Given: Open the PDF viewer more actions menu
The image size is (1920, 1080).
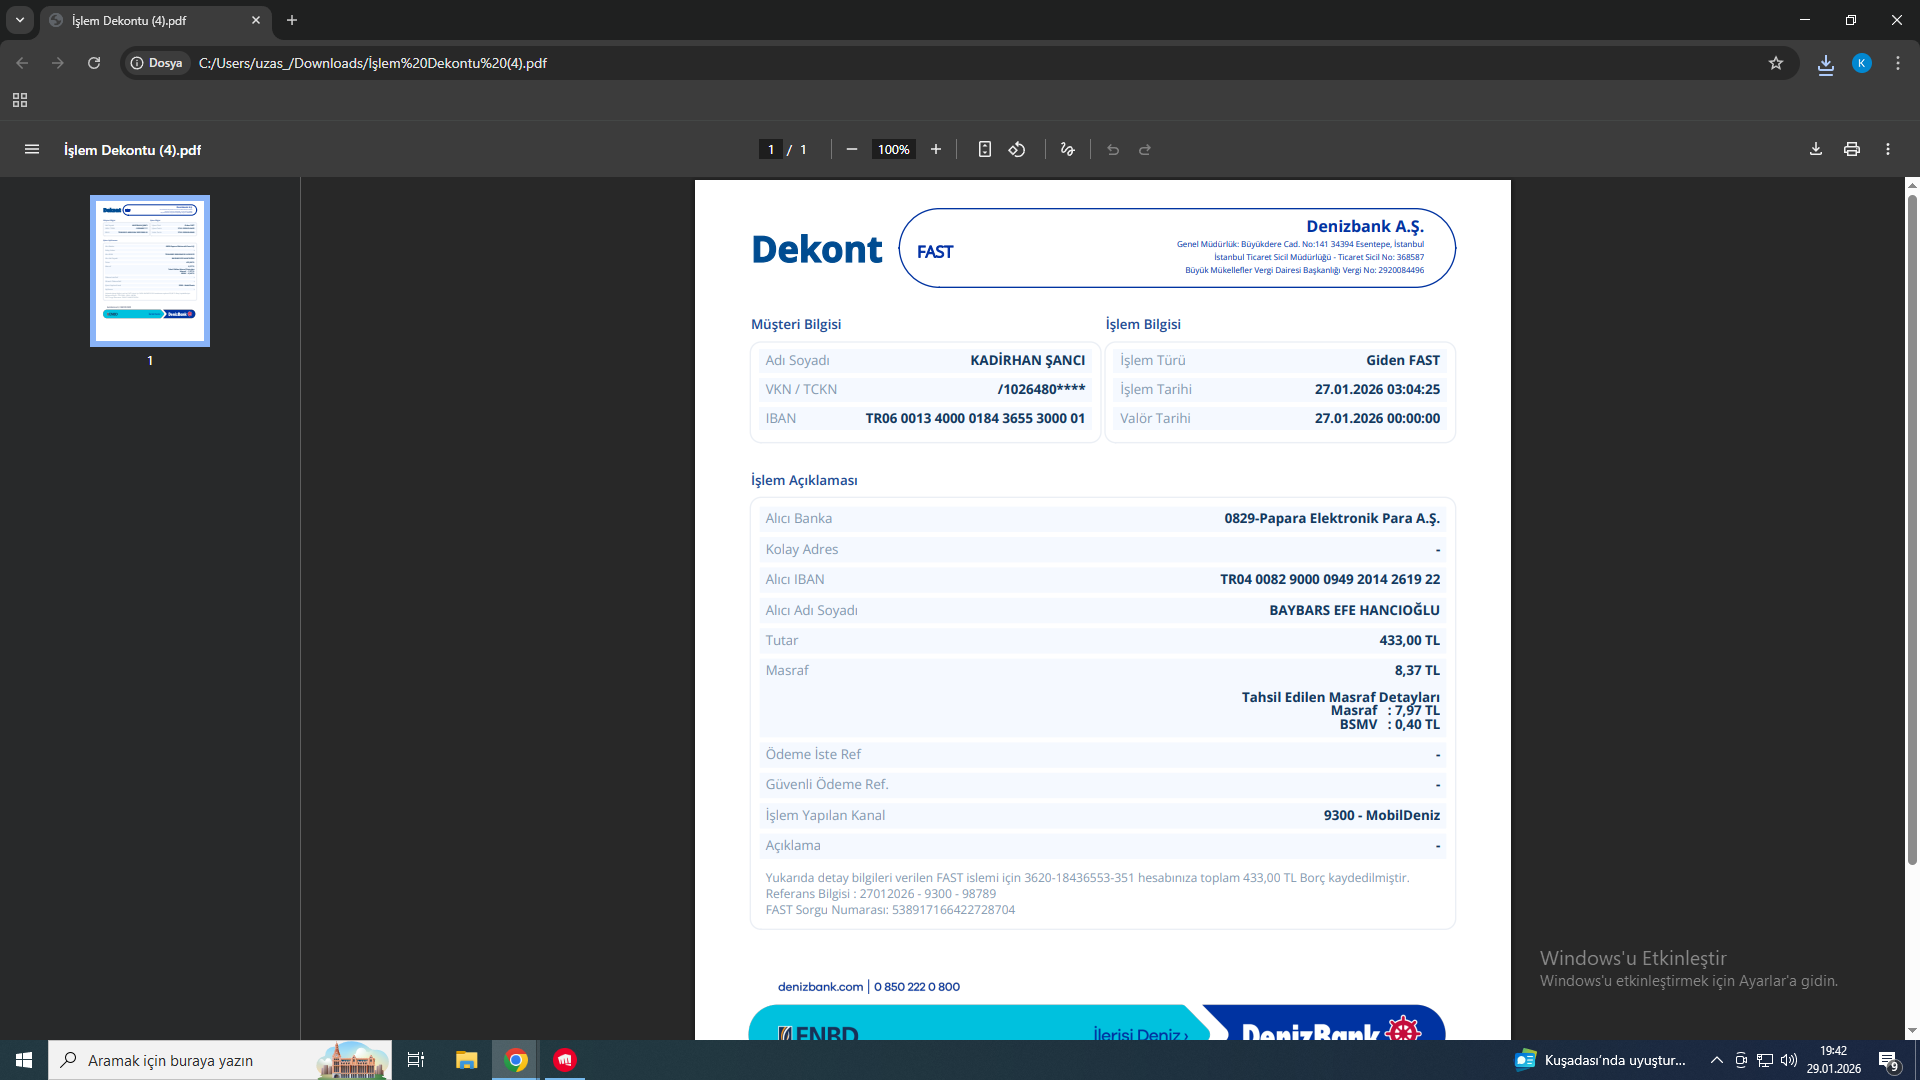Looking at the screenshot, I should (x=1888, y=150).
